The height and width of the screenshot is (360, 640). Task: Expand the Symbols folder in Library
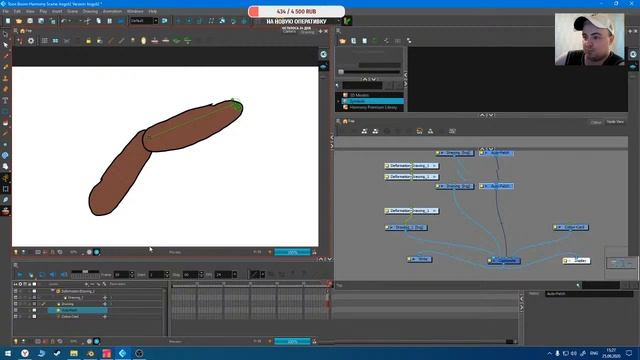[338, 101]
